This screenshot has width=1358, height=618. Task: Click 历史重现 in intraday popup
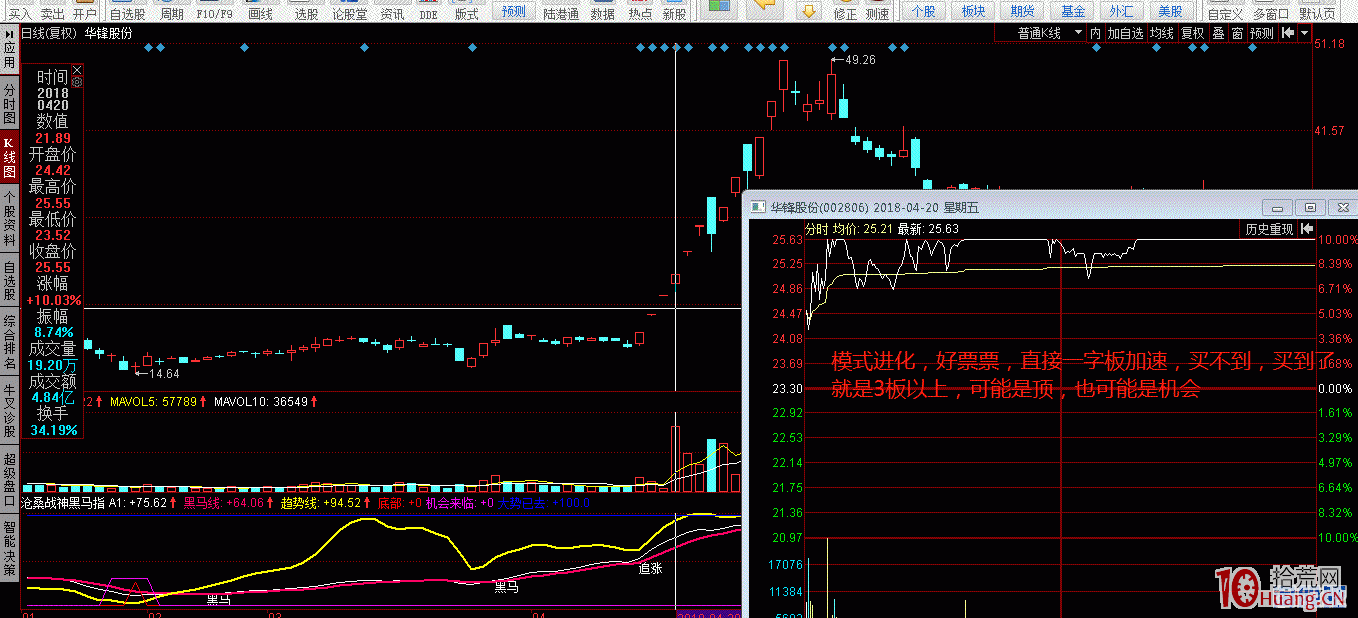(1269, 229)
